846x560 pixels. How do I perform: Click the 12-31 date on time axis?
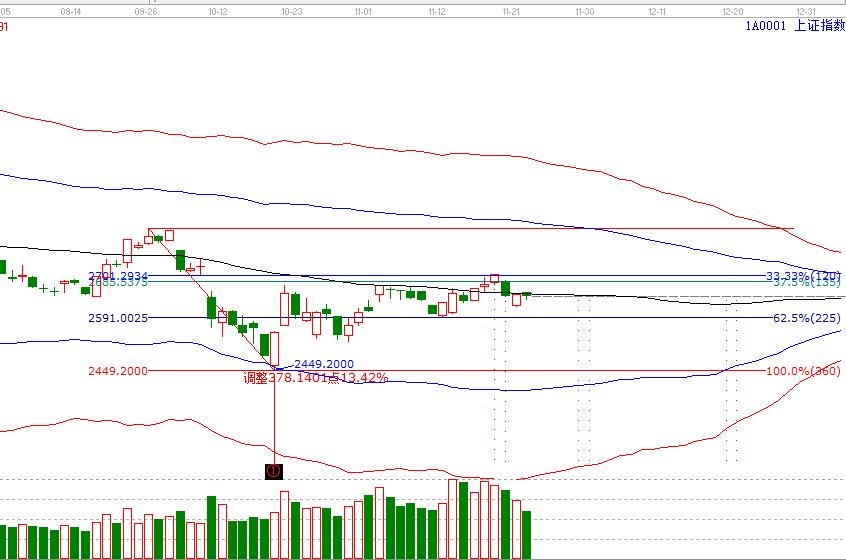click(806, 12)
